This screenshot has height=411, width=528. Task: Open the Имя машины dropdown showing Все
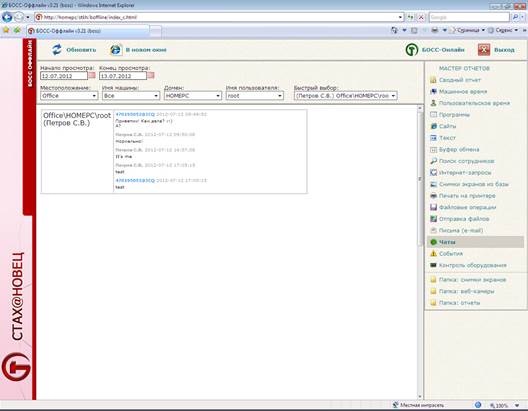pos(131,96)
